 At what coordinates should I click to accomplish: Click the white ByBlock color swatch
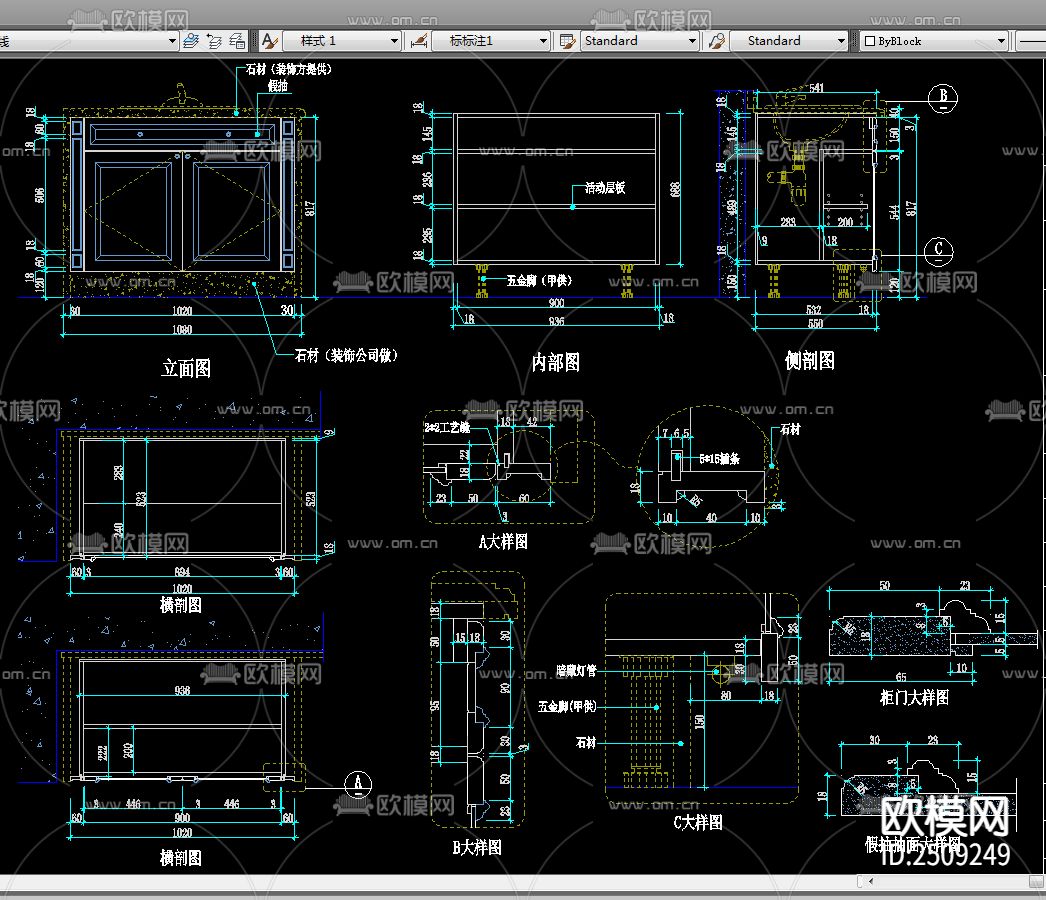(x=869, y=41)
